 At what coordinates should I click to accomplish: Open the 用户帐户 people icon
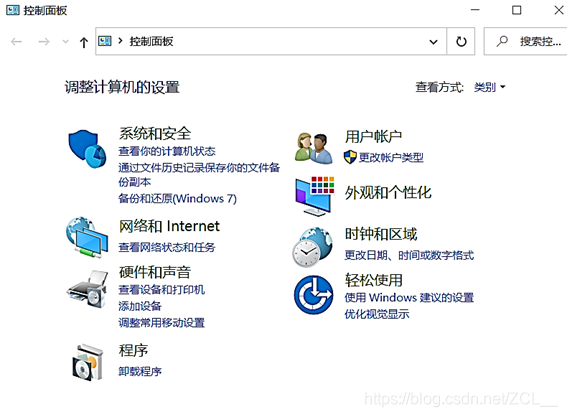point(314,148)
